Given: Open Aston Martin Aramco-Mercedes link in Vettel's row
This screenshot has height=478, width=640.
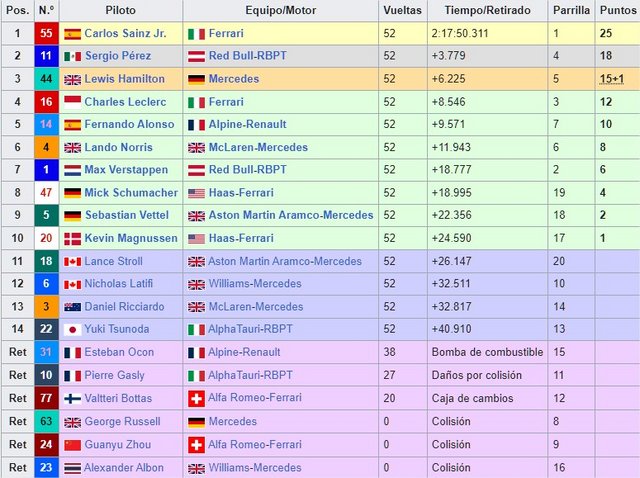Looking at the screenshot, I should coord(291,215).
